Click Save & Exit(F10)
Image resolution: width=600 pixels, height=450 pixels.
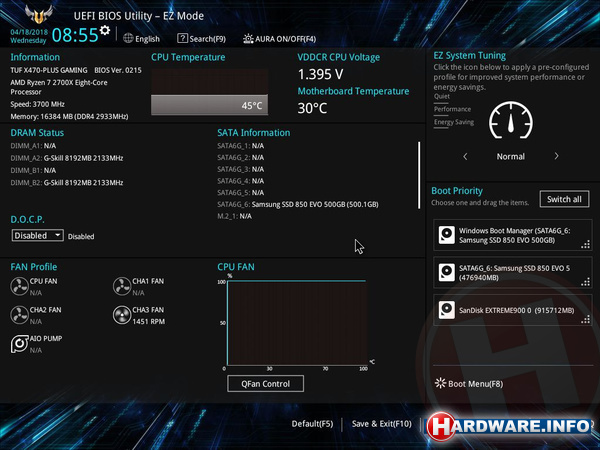click(x=382, y=424)
